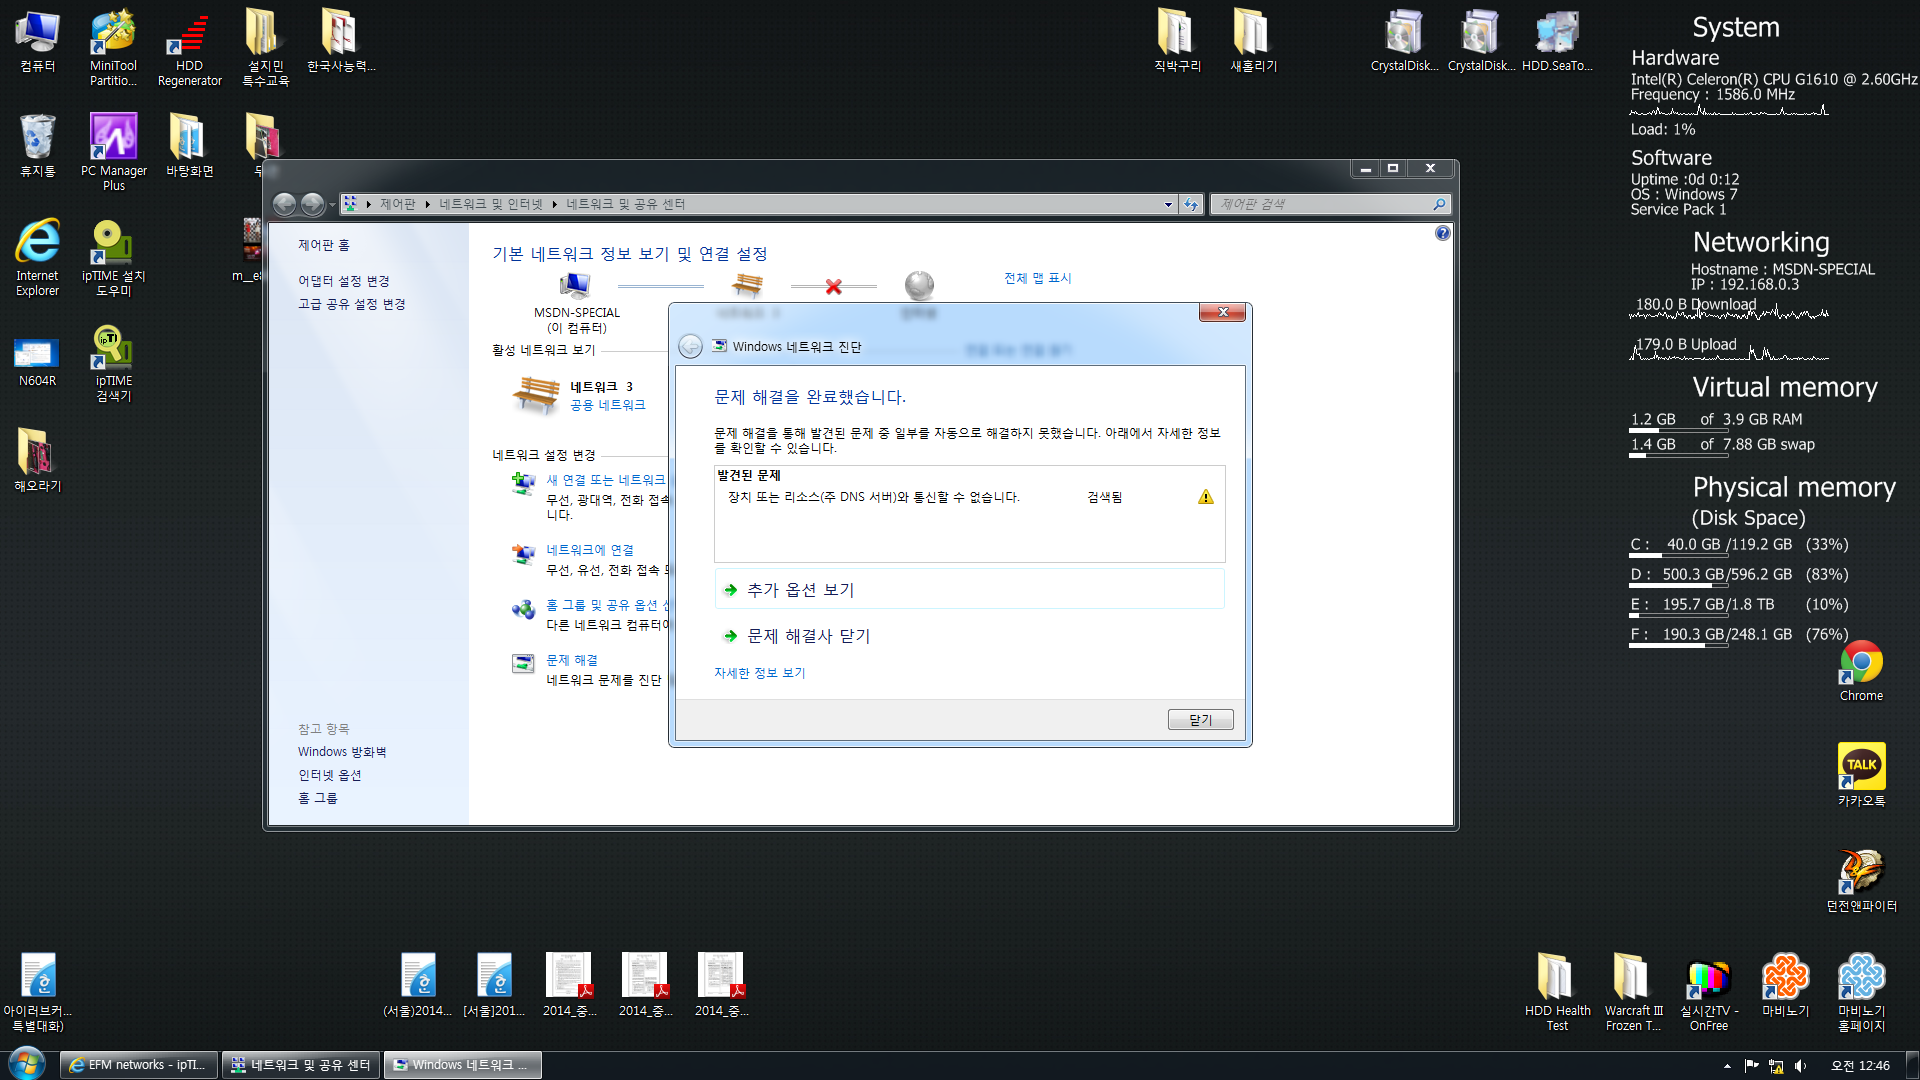Launch 실시간TV - OnFree shortcut

[x=1709, y=992]
